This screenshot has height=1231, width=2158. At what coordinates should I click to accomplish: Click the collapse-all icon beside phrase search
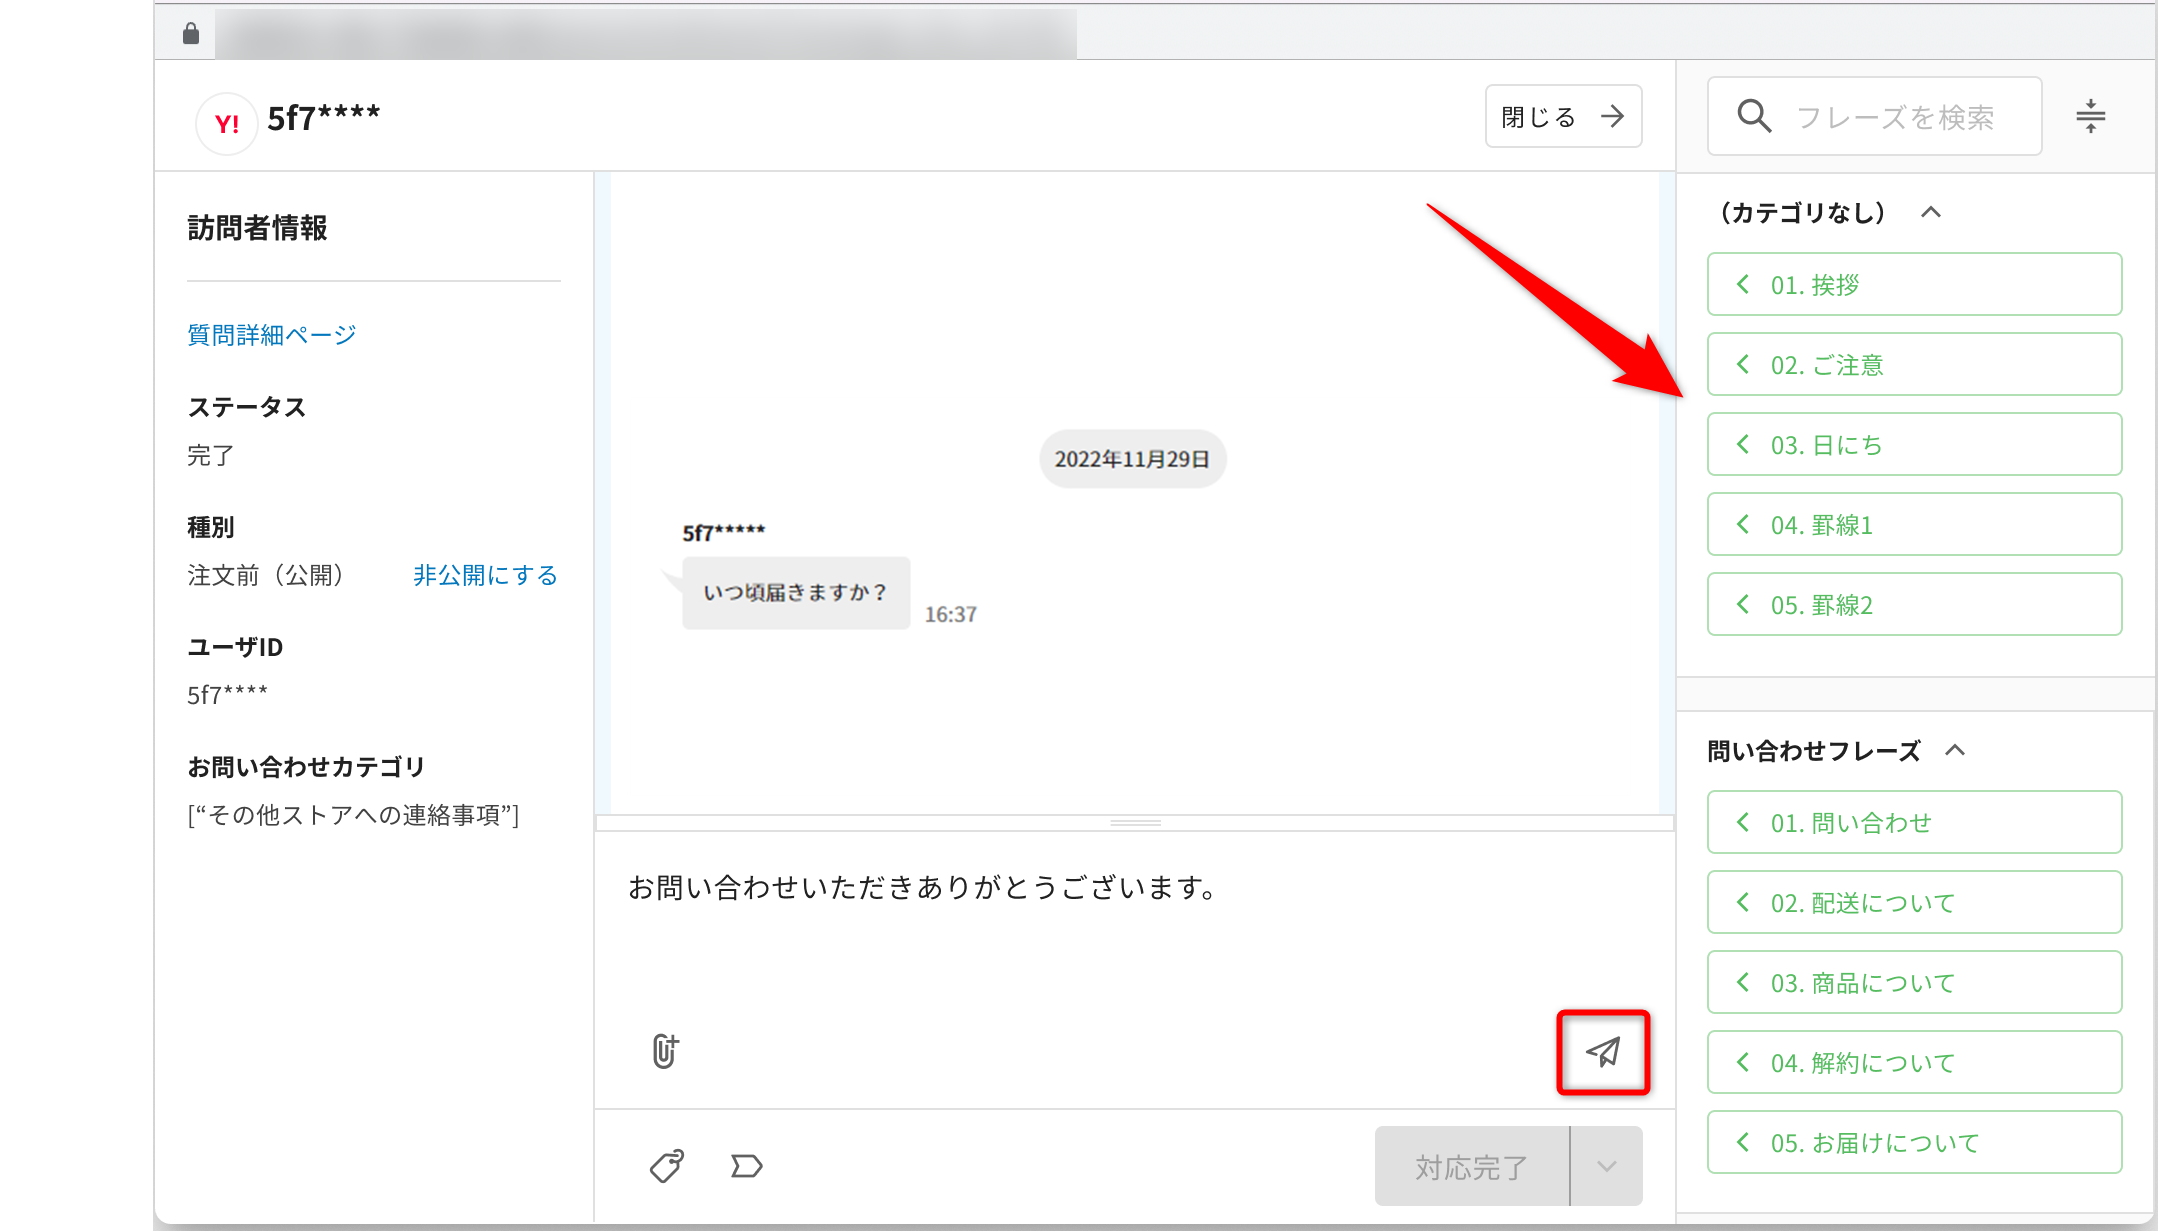[2090, 116]
